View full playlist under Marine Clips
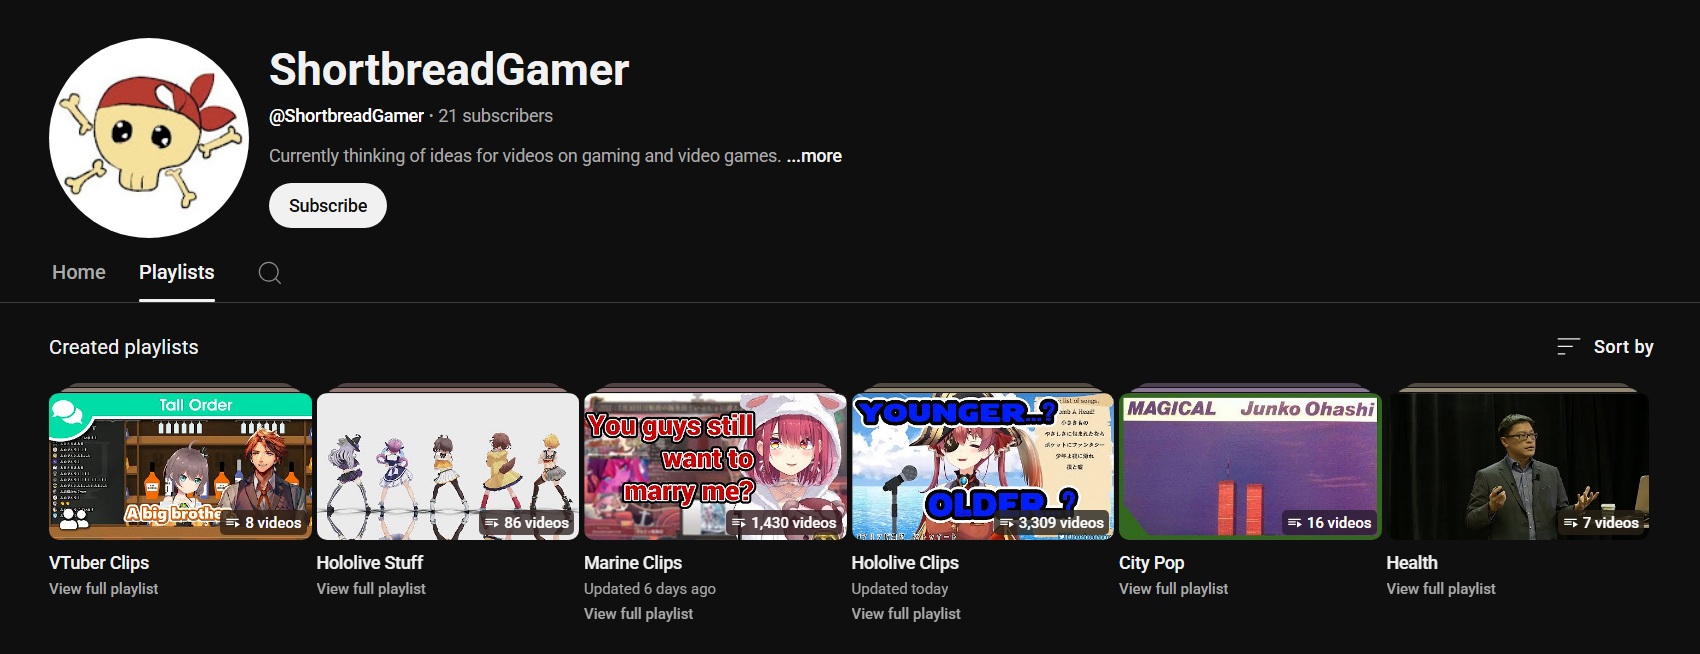 click(638, 614)
